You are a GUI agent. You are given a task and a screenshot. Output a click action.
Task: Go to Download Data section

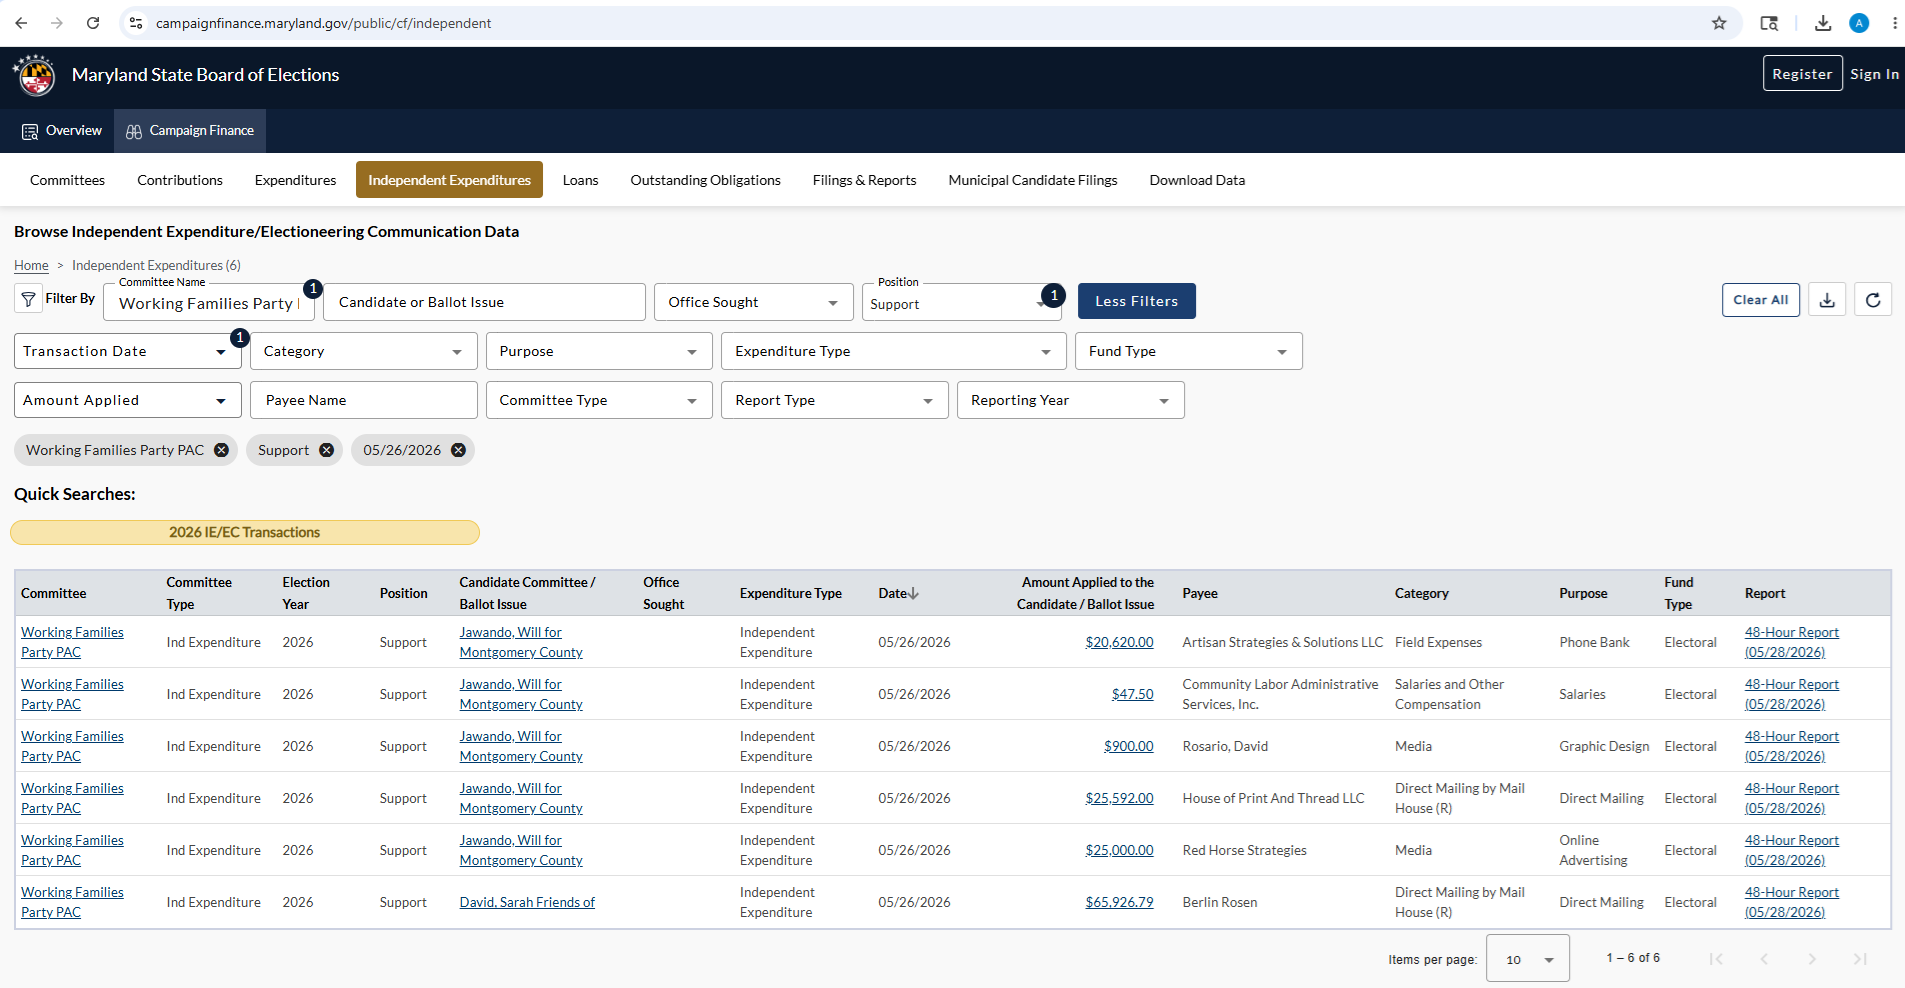click(1197, 180)
